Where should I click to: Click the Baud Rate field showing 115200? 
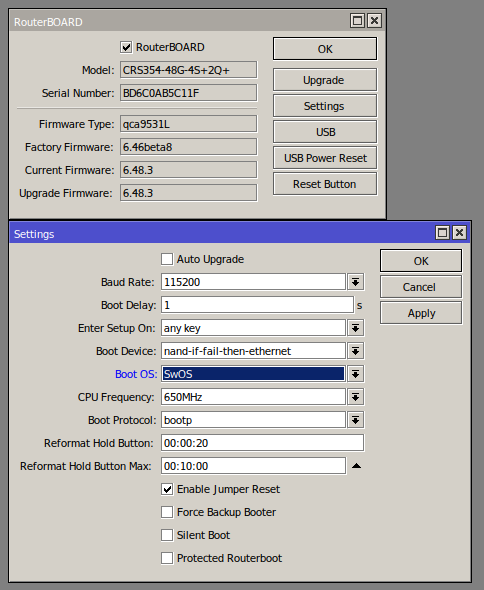coord(253,282)
